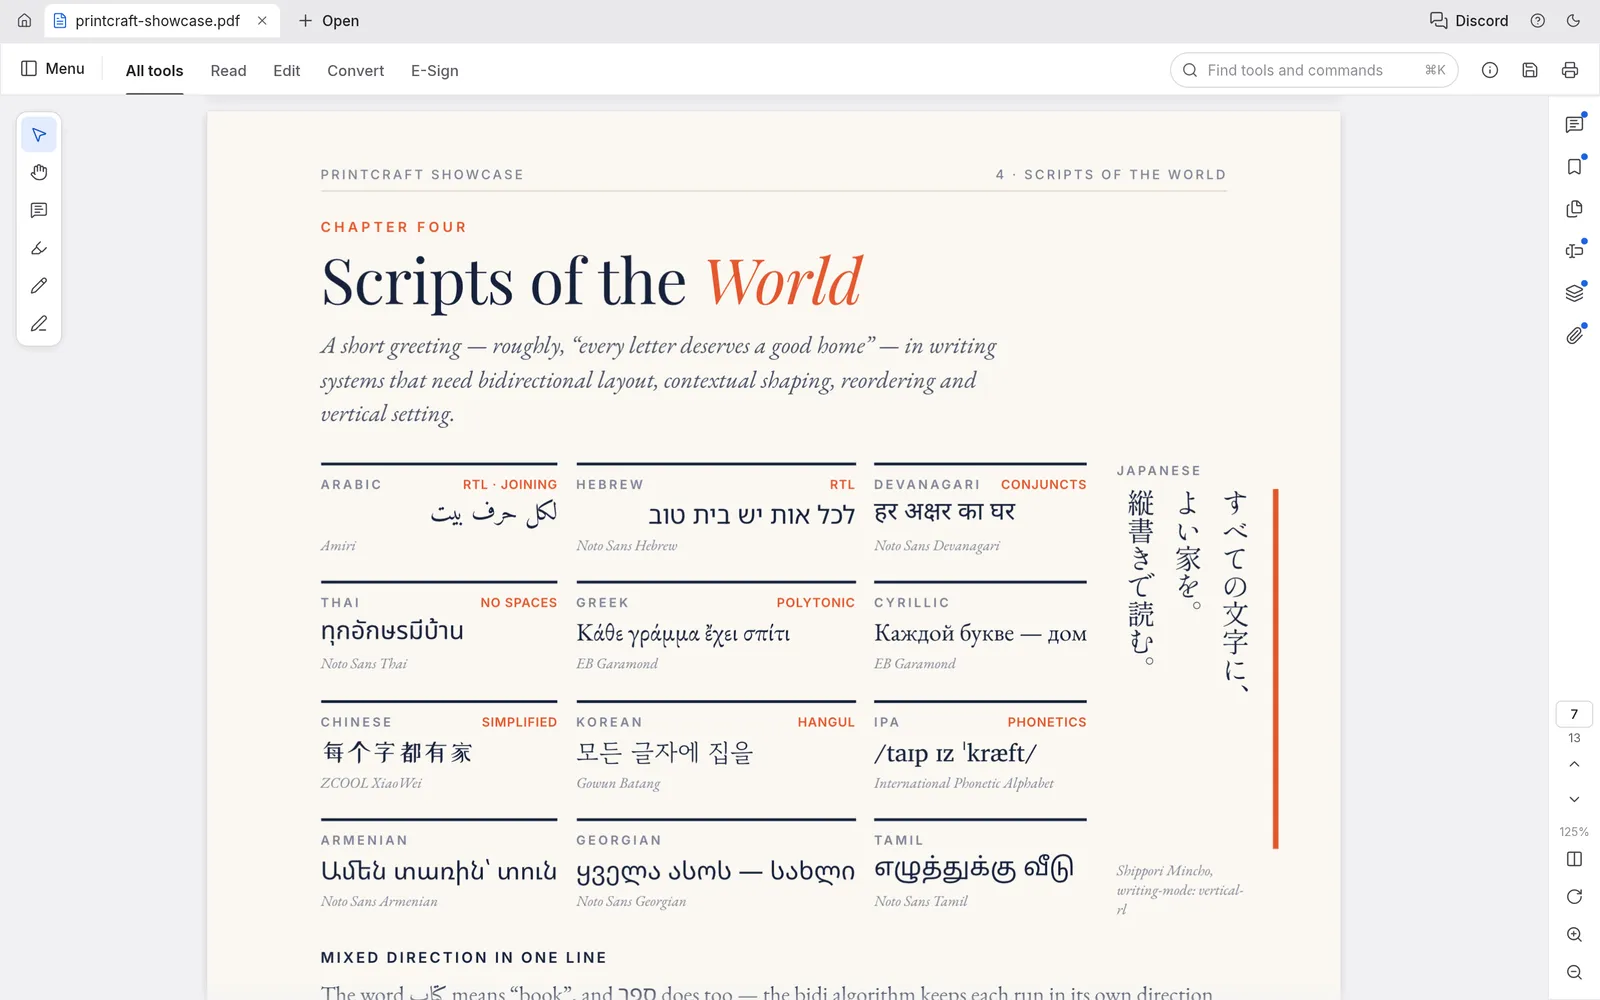
Task: Switch to the E-Sign tab
Action: (435, 71)
